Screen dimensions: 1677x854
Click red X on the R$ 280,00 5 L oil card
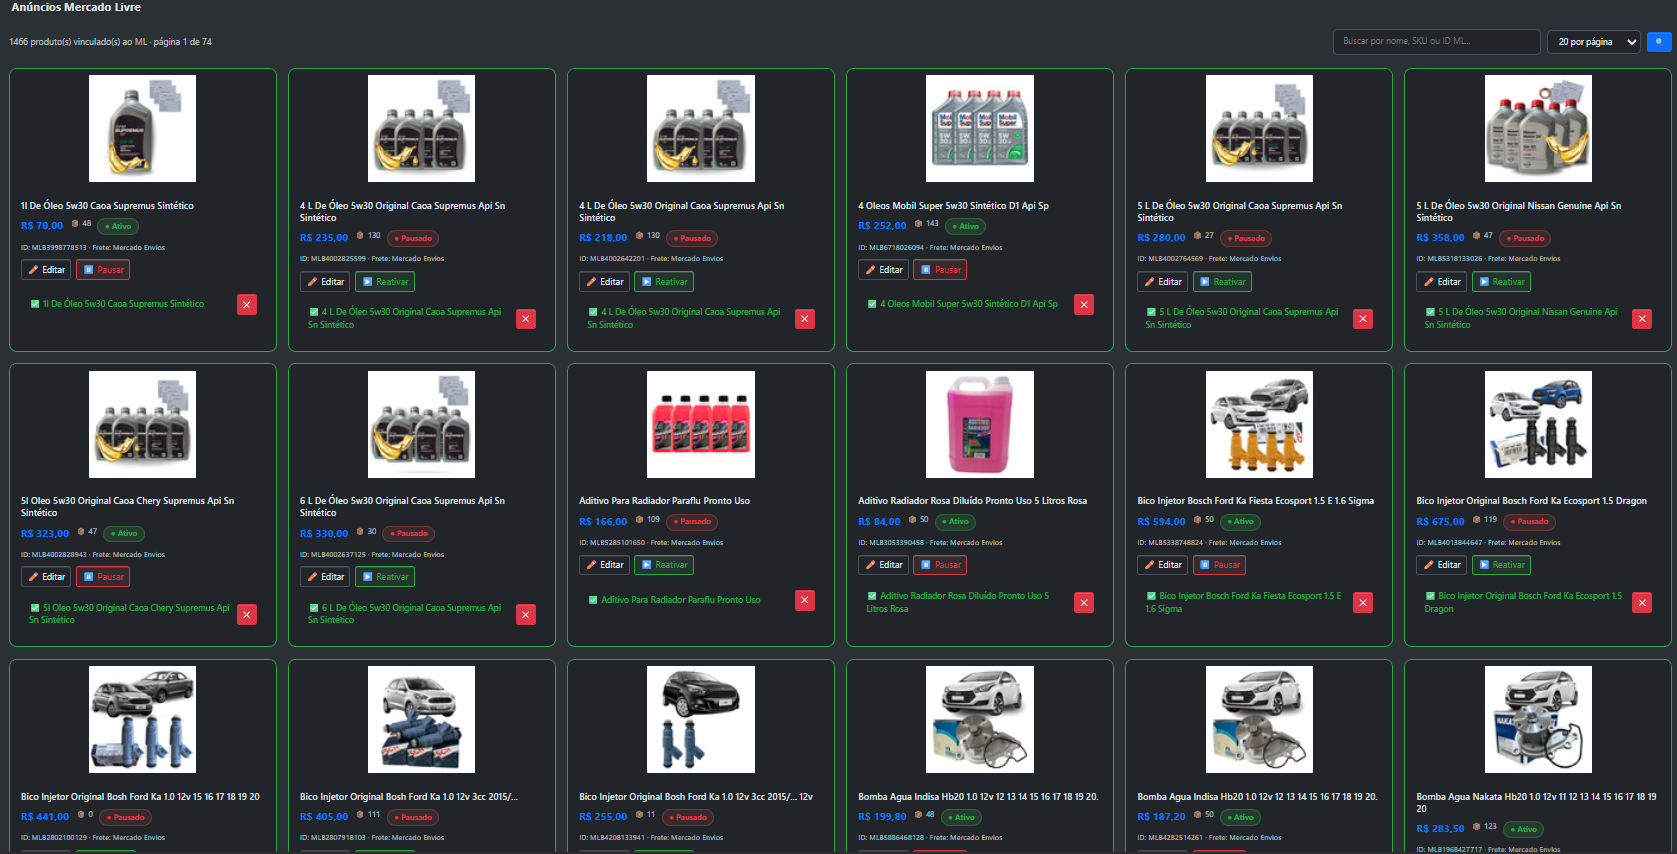click(x=1363, y=319)
